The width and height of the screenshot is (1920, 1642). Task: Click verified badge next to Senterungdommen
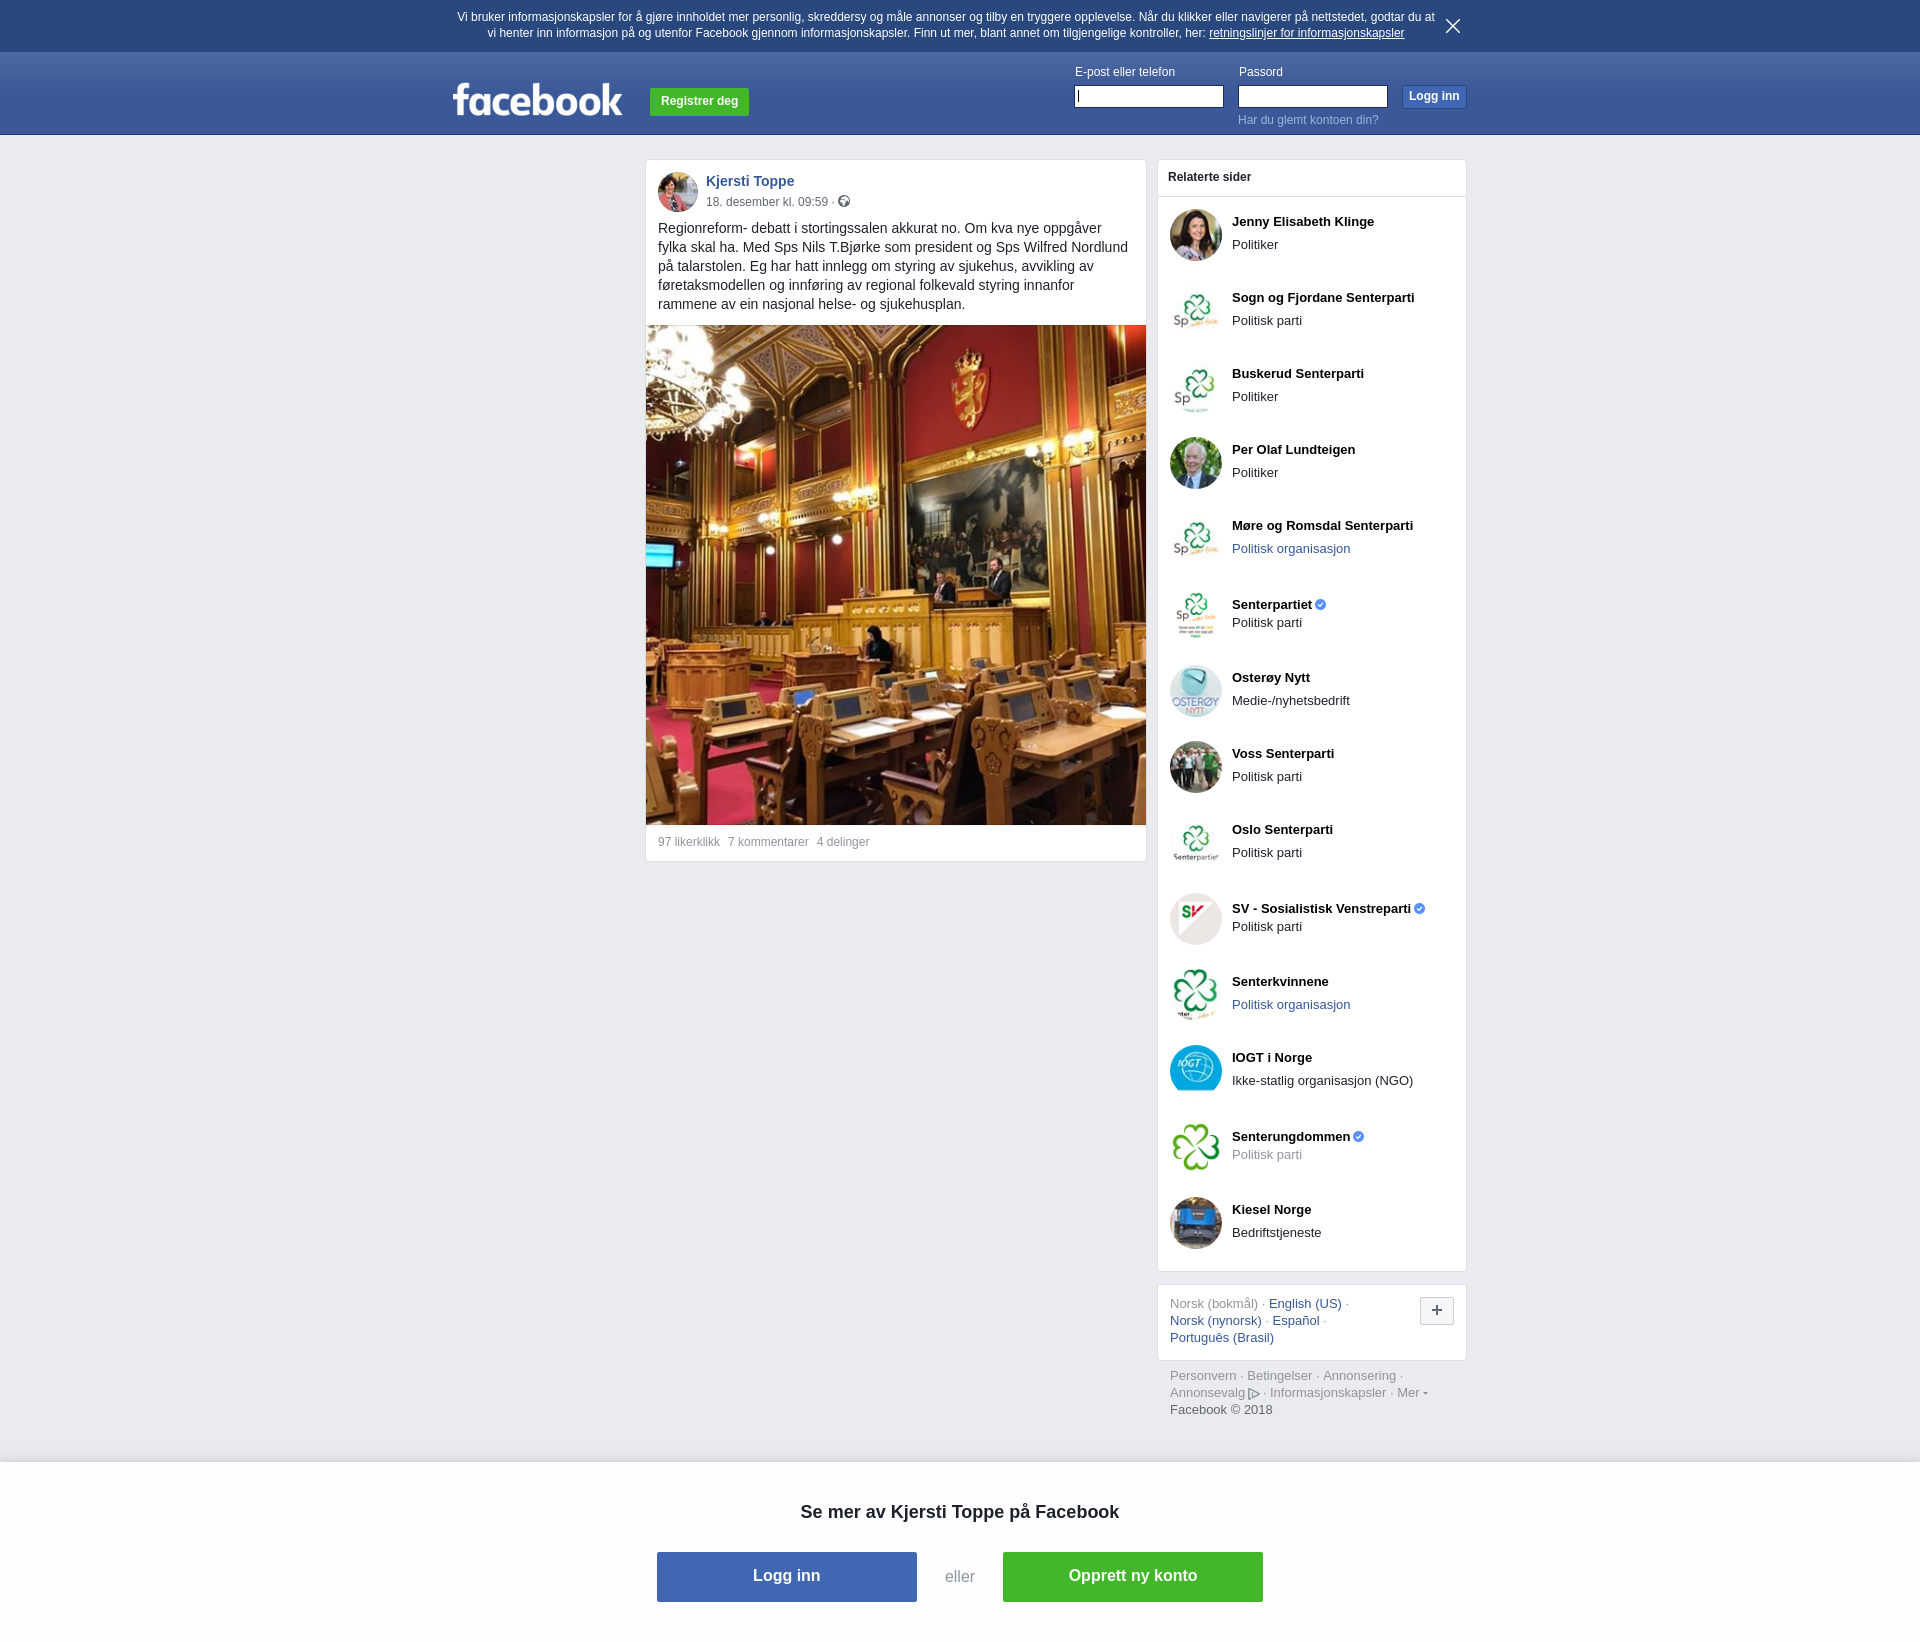point(1359,1137)
